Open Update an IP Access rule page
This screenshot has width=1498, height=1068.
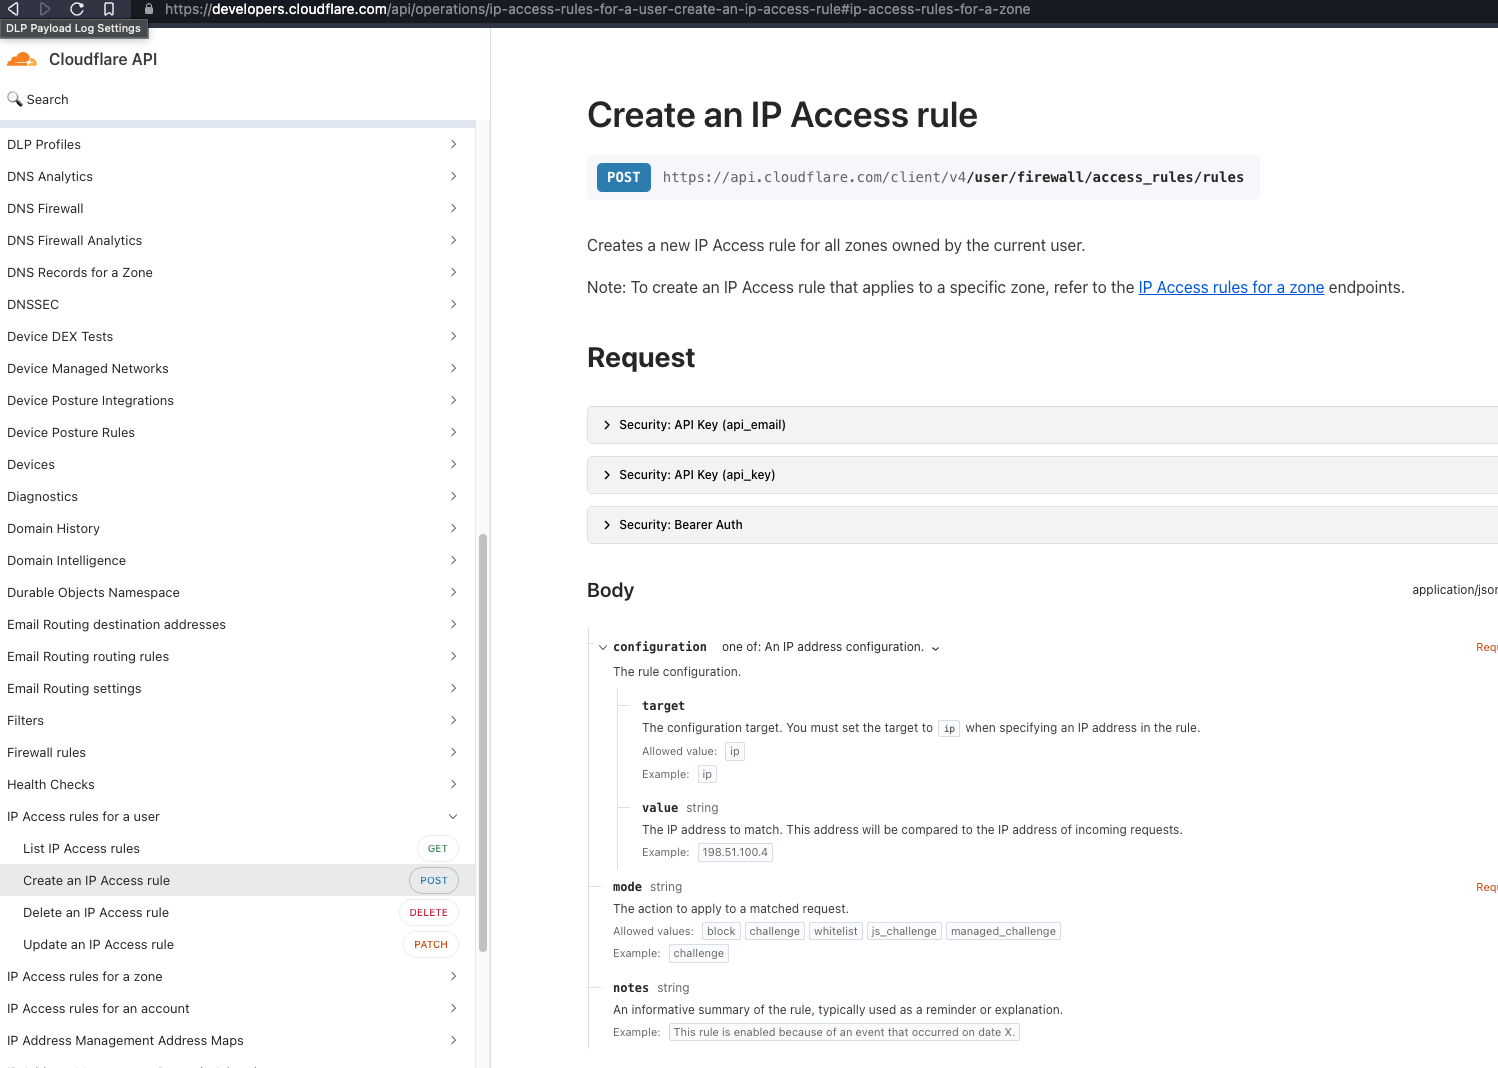98,945
